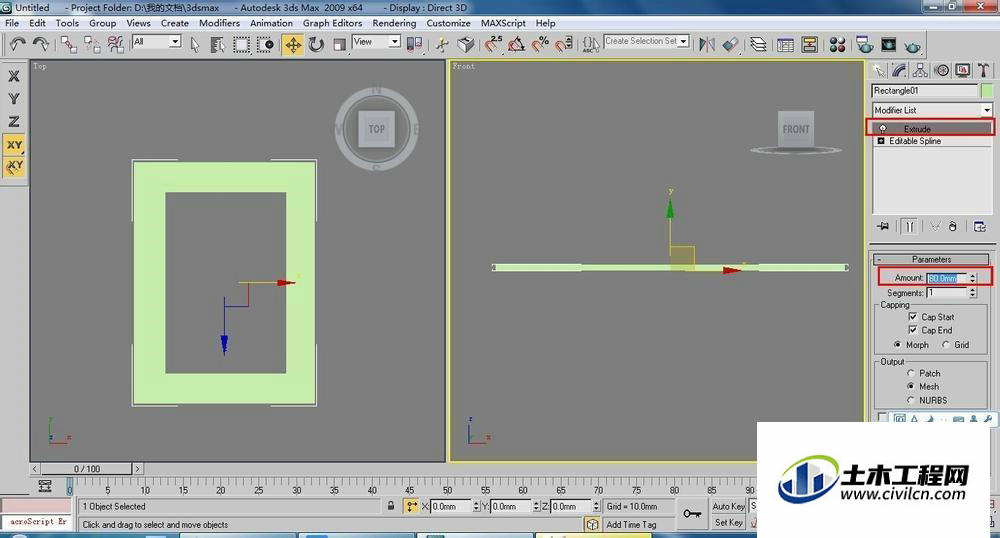
Task: Click the Segments spinner arrows
Action: point(973,293)
